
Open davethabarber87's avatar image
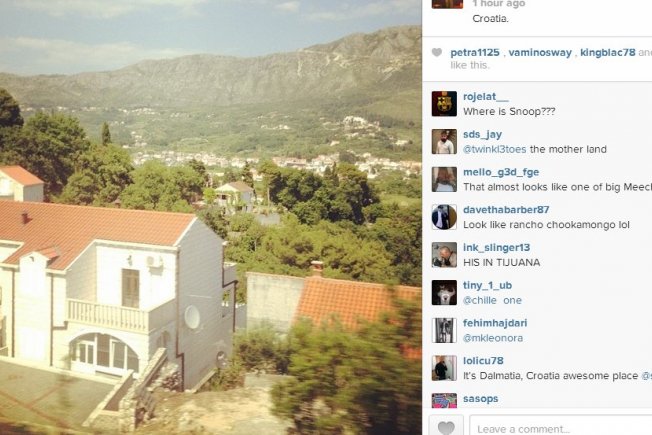(444, 217)
